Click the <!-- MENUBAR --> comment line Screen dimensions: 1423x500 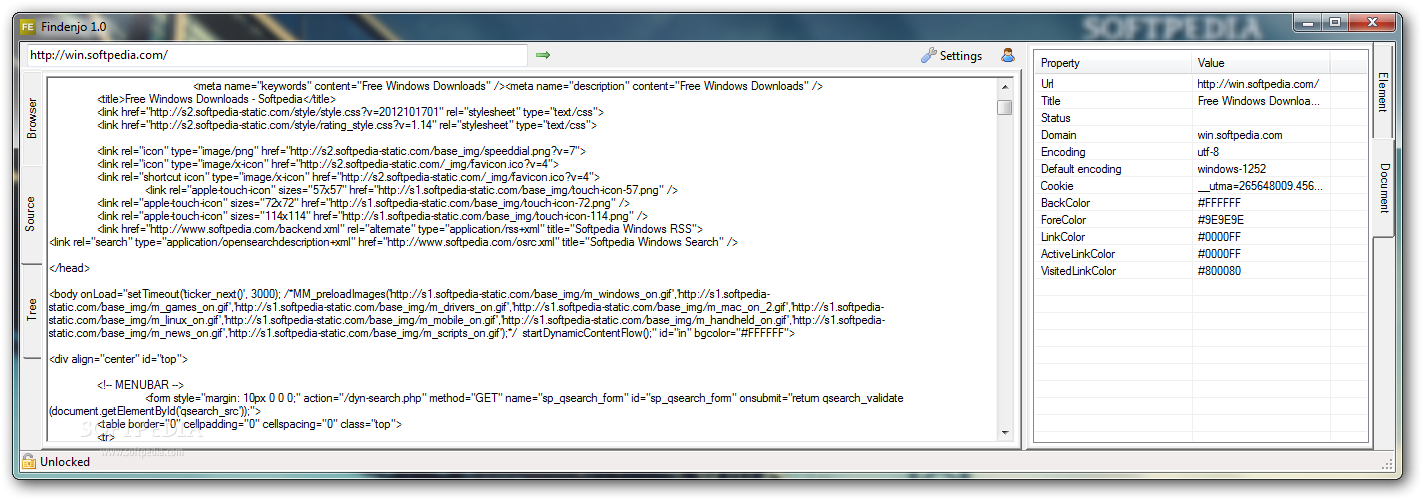(141, 385)
